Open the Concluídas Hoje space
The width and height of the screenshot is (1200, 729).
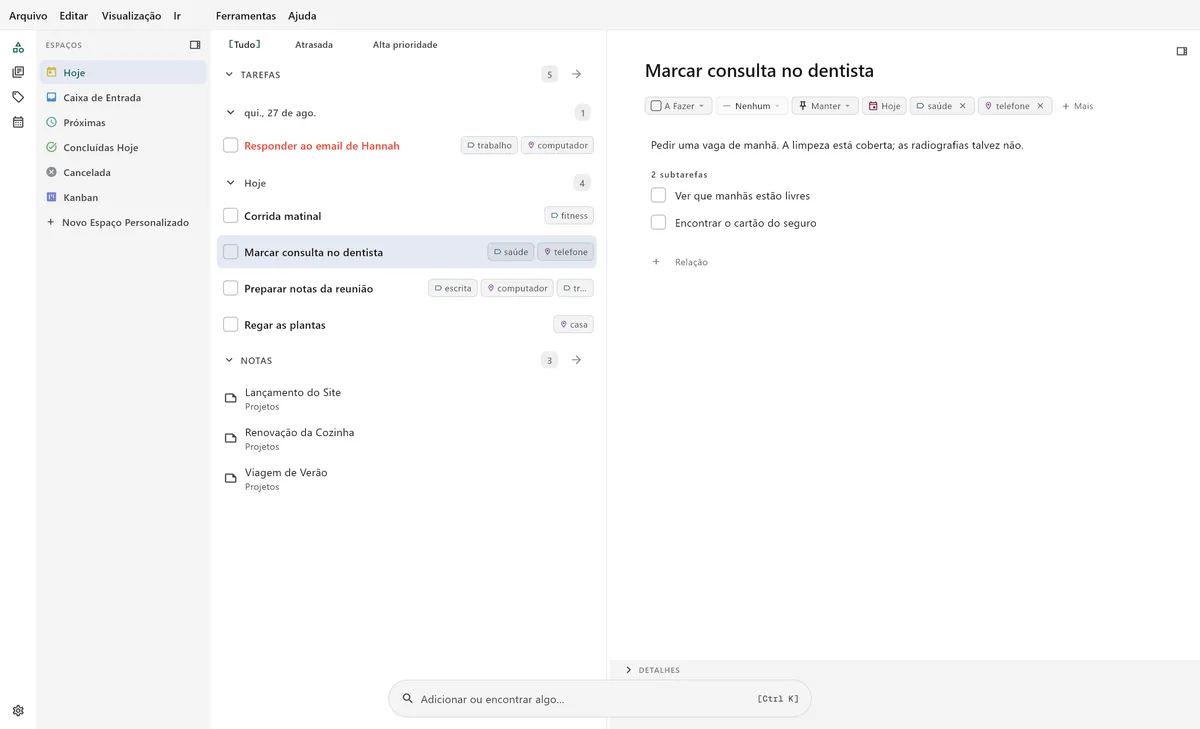pos(123,147)
